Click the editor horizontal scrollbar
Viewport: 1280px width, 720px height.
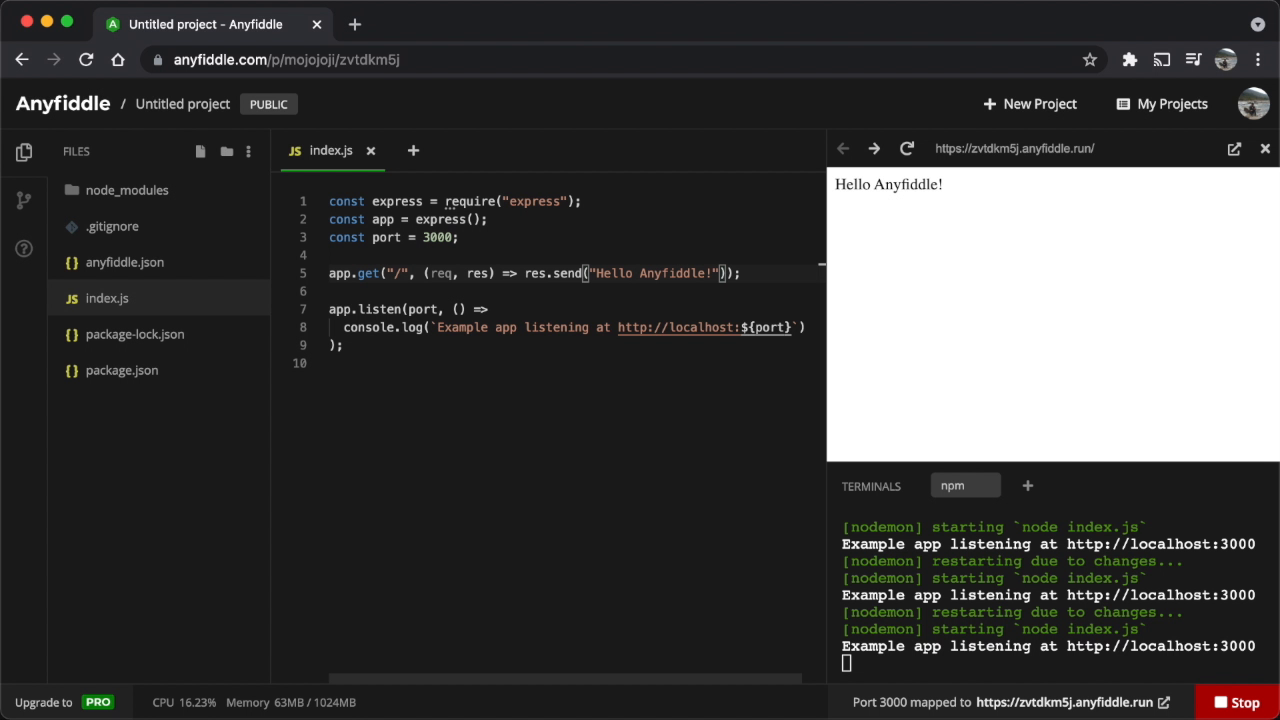tap(565, 678)
